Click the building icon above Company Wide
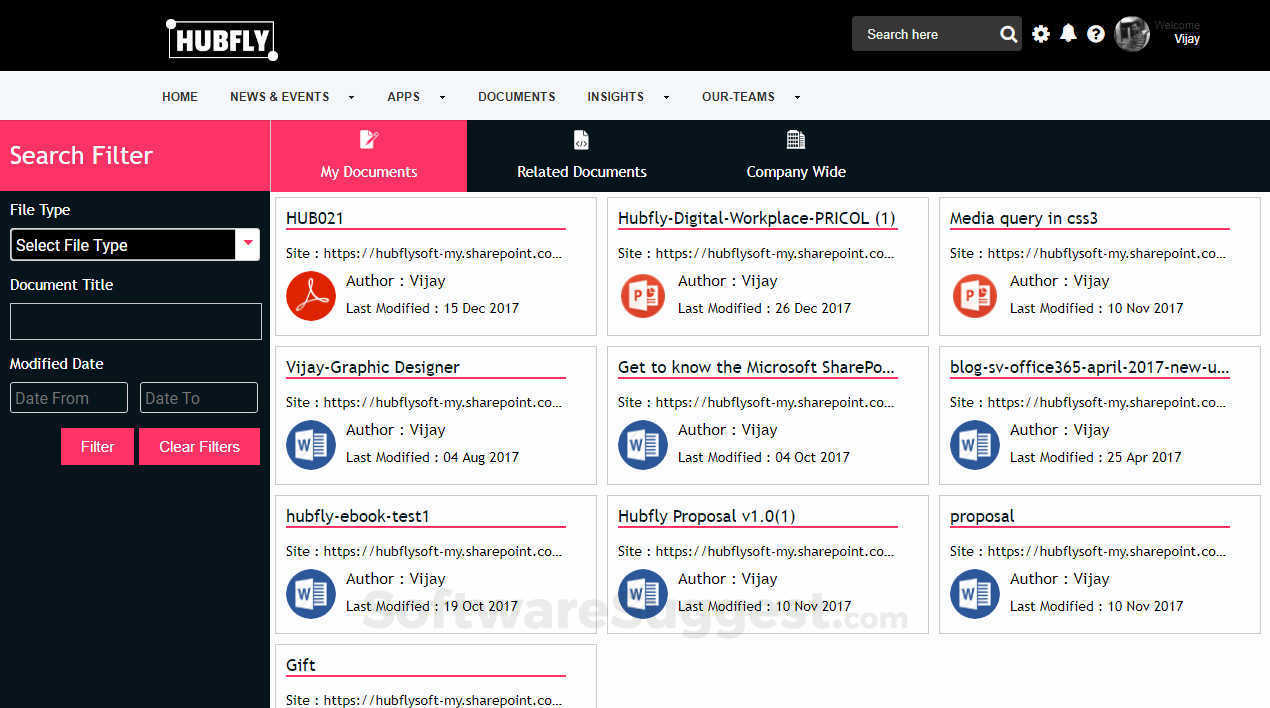The image size is (1270, 708). pyautogui.click(x=795, y=139)
